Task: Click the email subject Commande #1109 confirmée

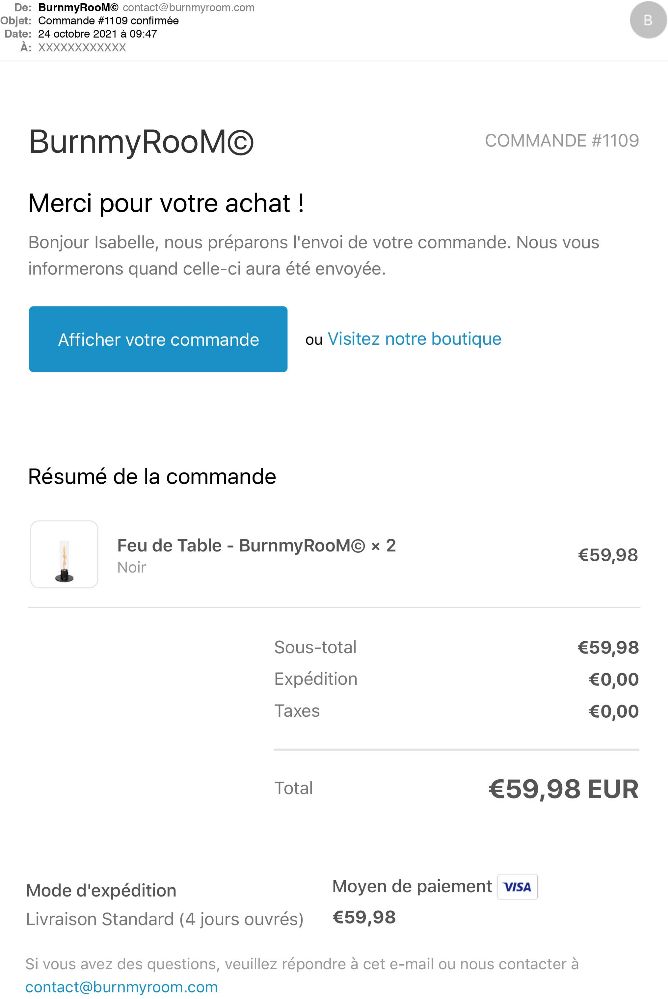Action: coord(108,20)
